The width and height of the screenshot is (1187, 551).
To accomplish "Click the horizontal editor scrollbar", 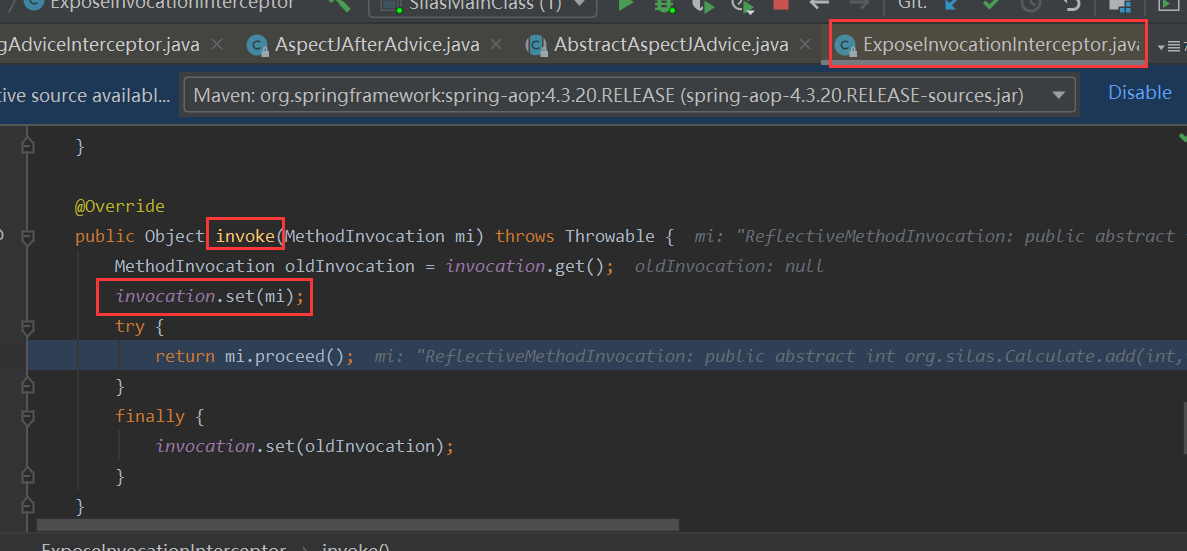I will [x=357, y=525].
